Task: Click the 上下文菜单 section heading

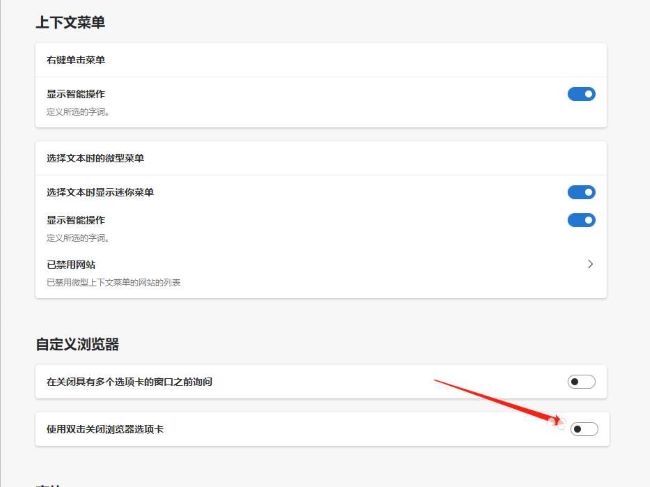Action: [x=70, y=22]
